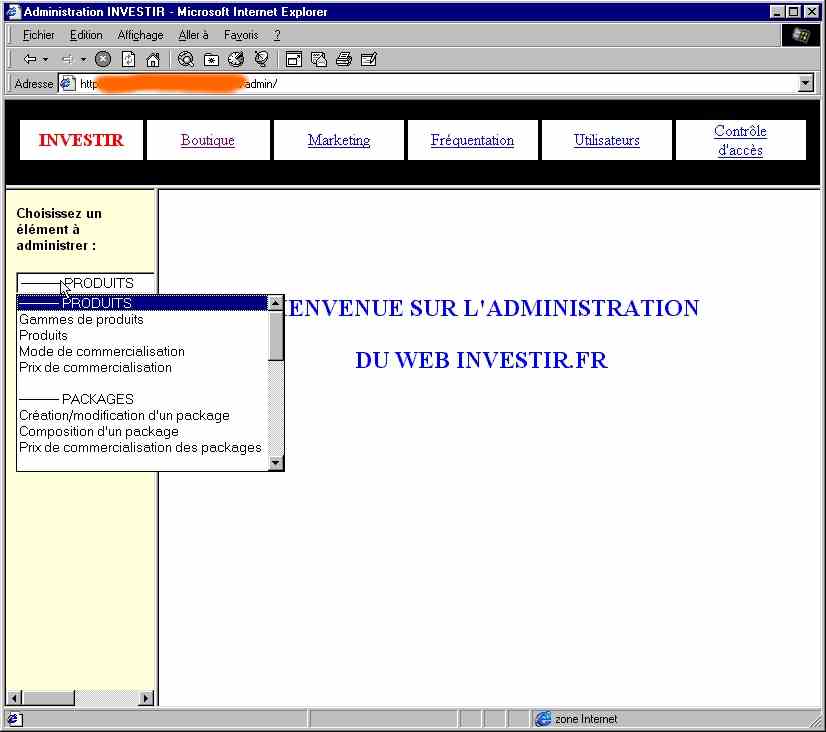The image size is (826, 732).
Task: Go to the Home page icon
Action: [153, 60]
